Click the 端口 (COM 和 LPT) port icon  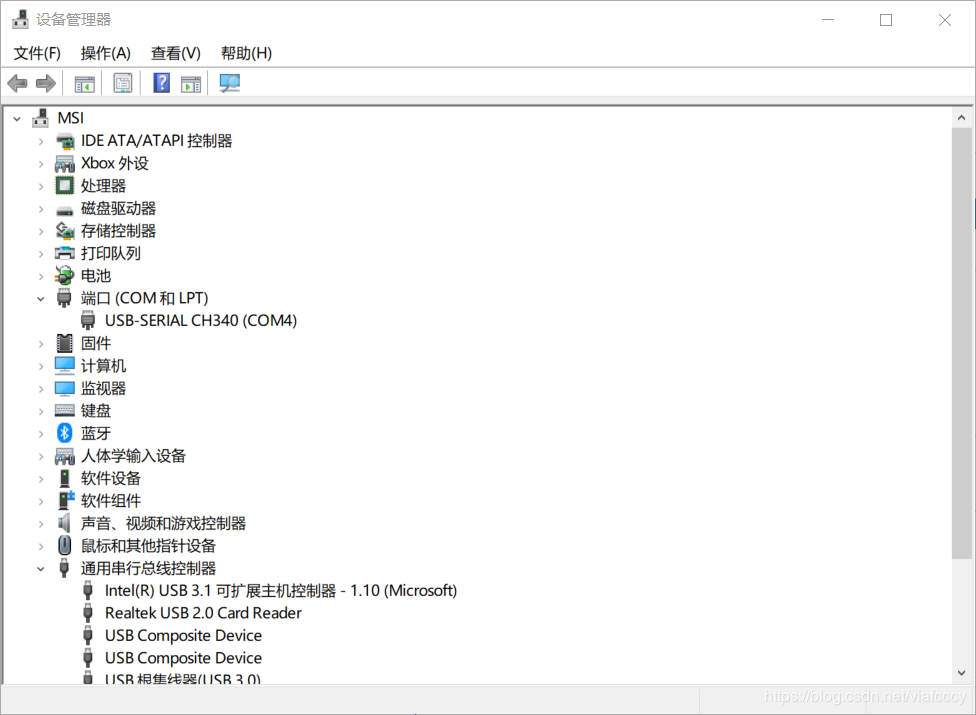coord(64,298)
